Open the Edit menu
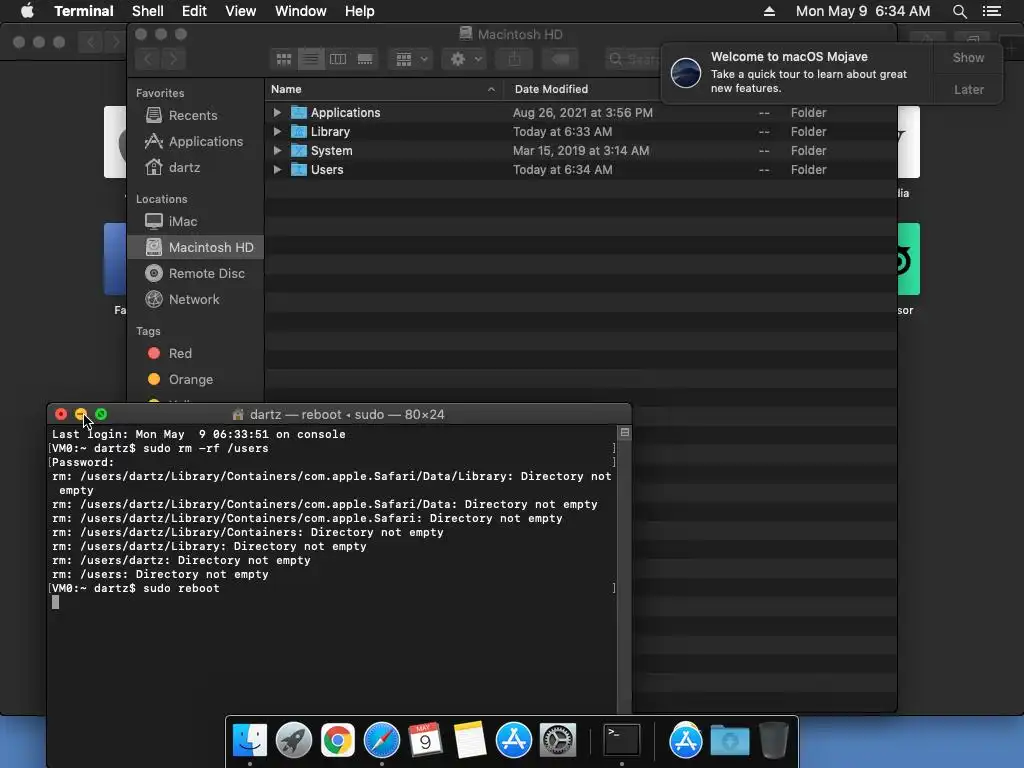The height and width of the screenshot is (768, 1024). tap(194, 11)
